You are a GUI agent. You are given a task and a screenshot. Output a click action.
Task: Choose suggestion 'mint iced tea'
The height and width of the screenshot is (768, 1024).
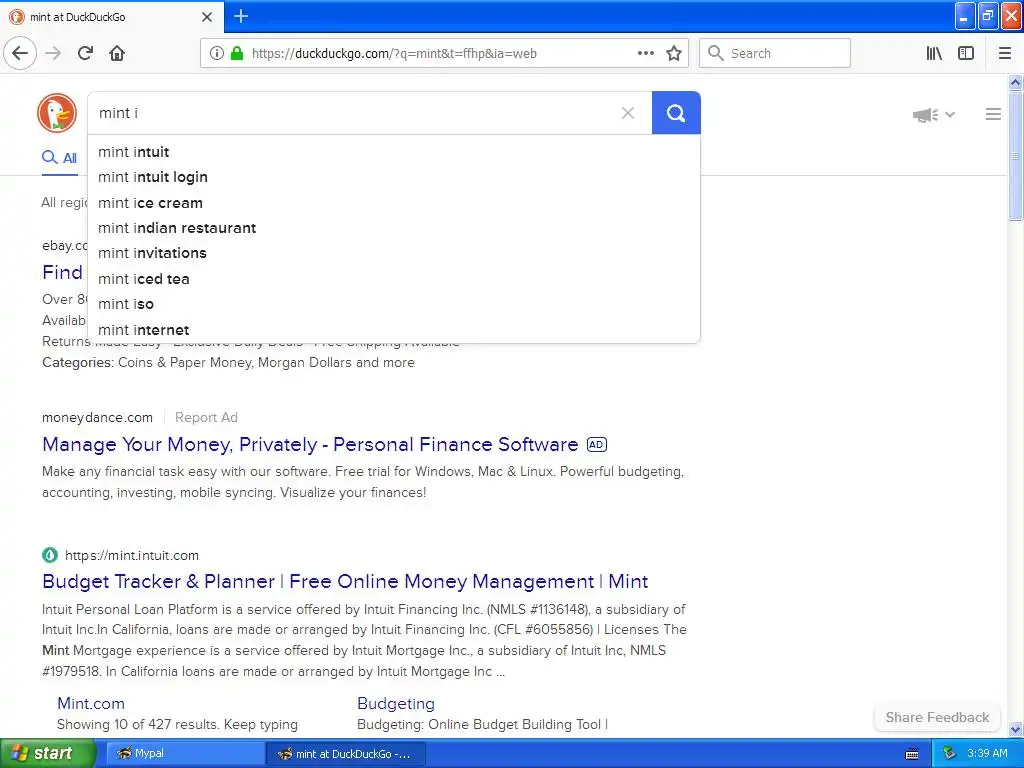[x=394, y=279]
